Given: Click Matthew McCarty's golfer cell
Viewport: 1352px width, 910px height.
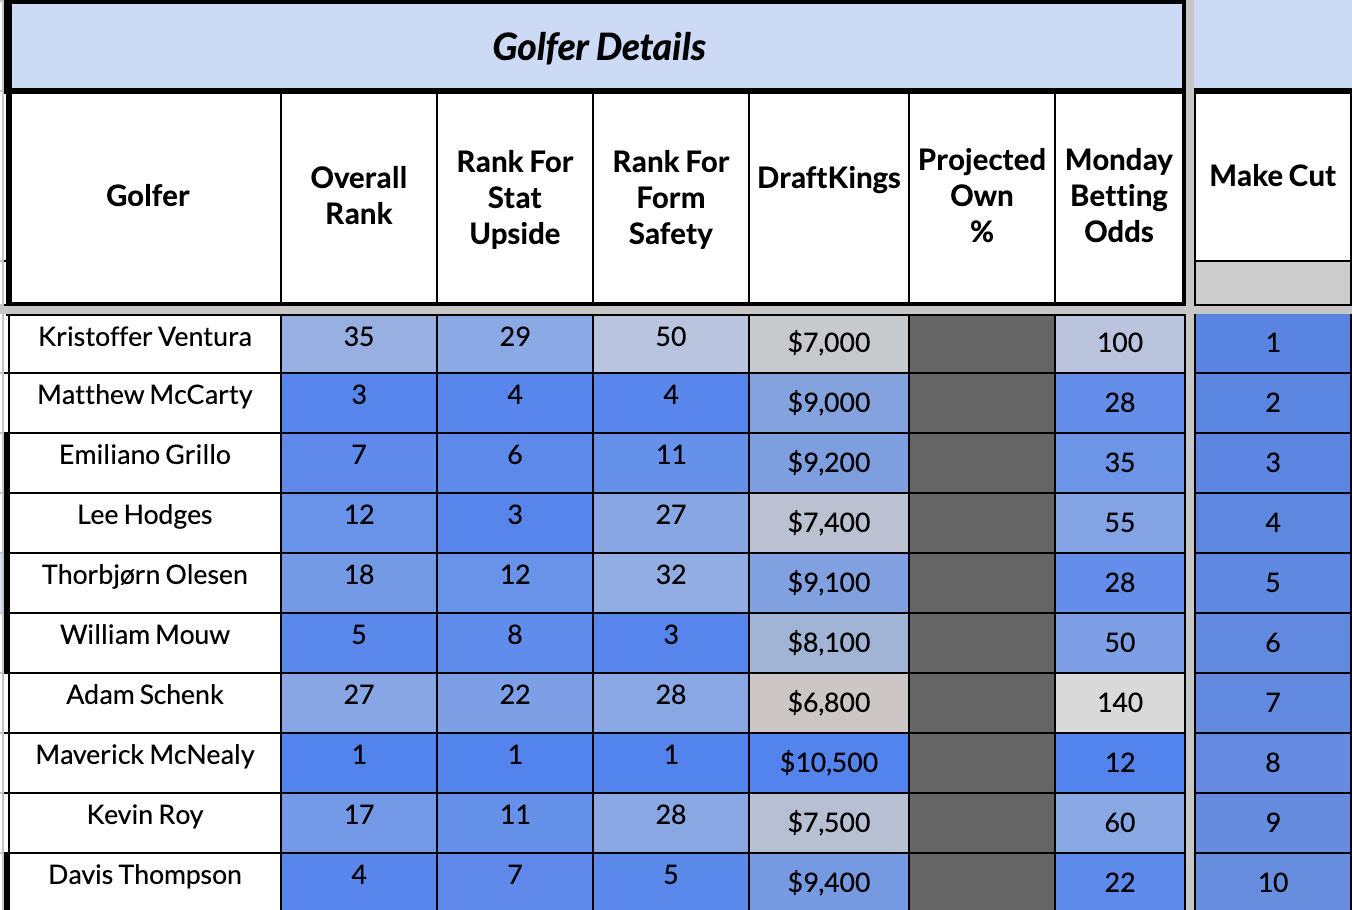Looking at the screenshot, I should 145,396.
